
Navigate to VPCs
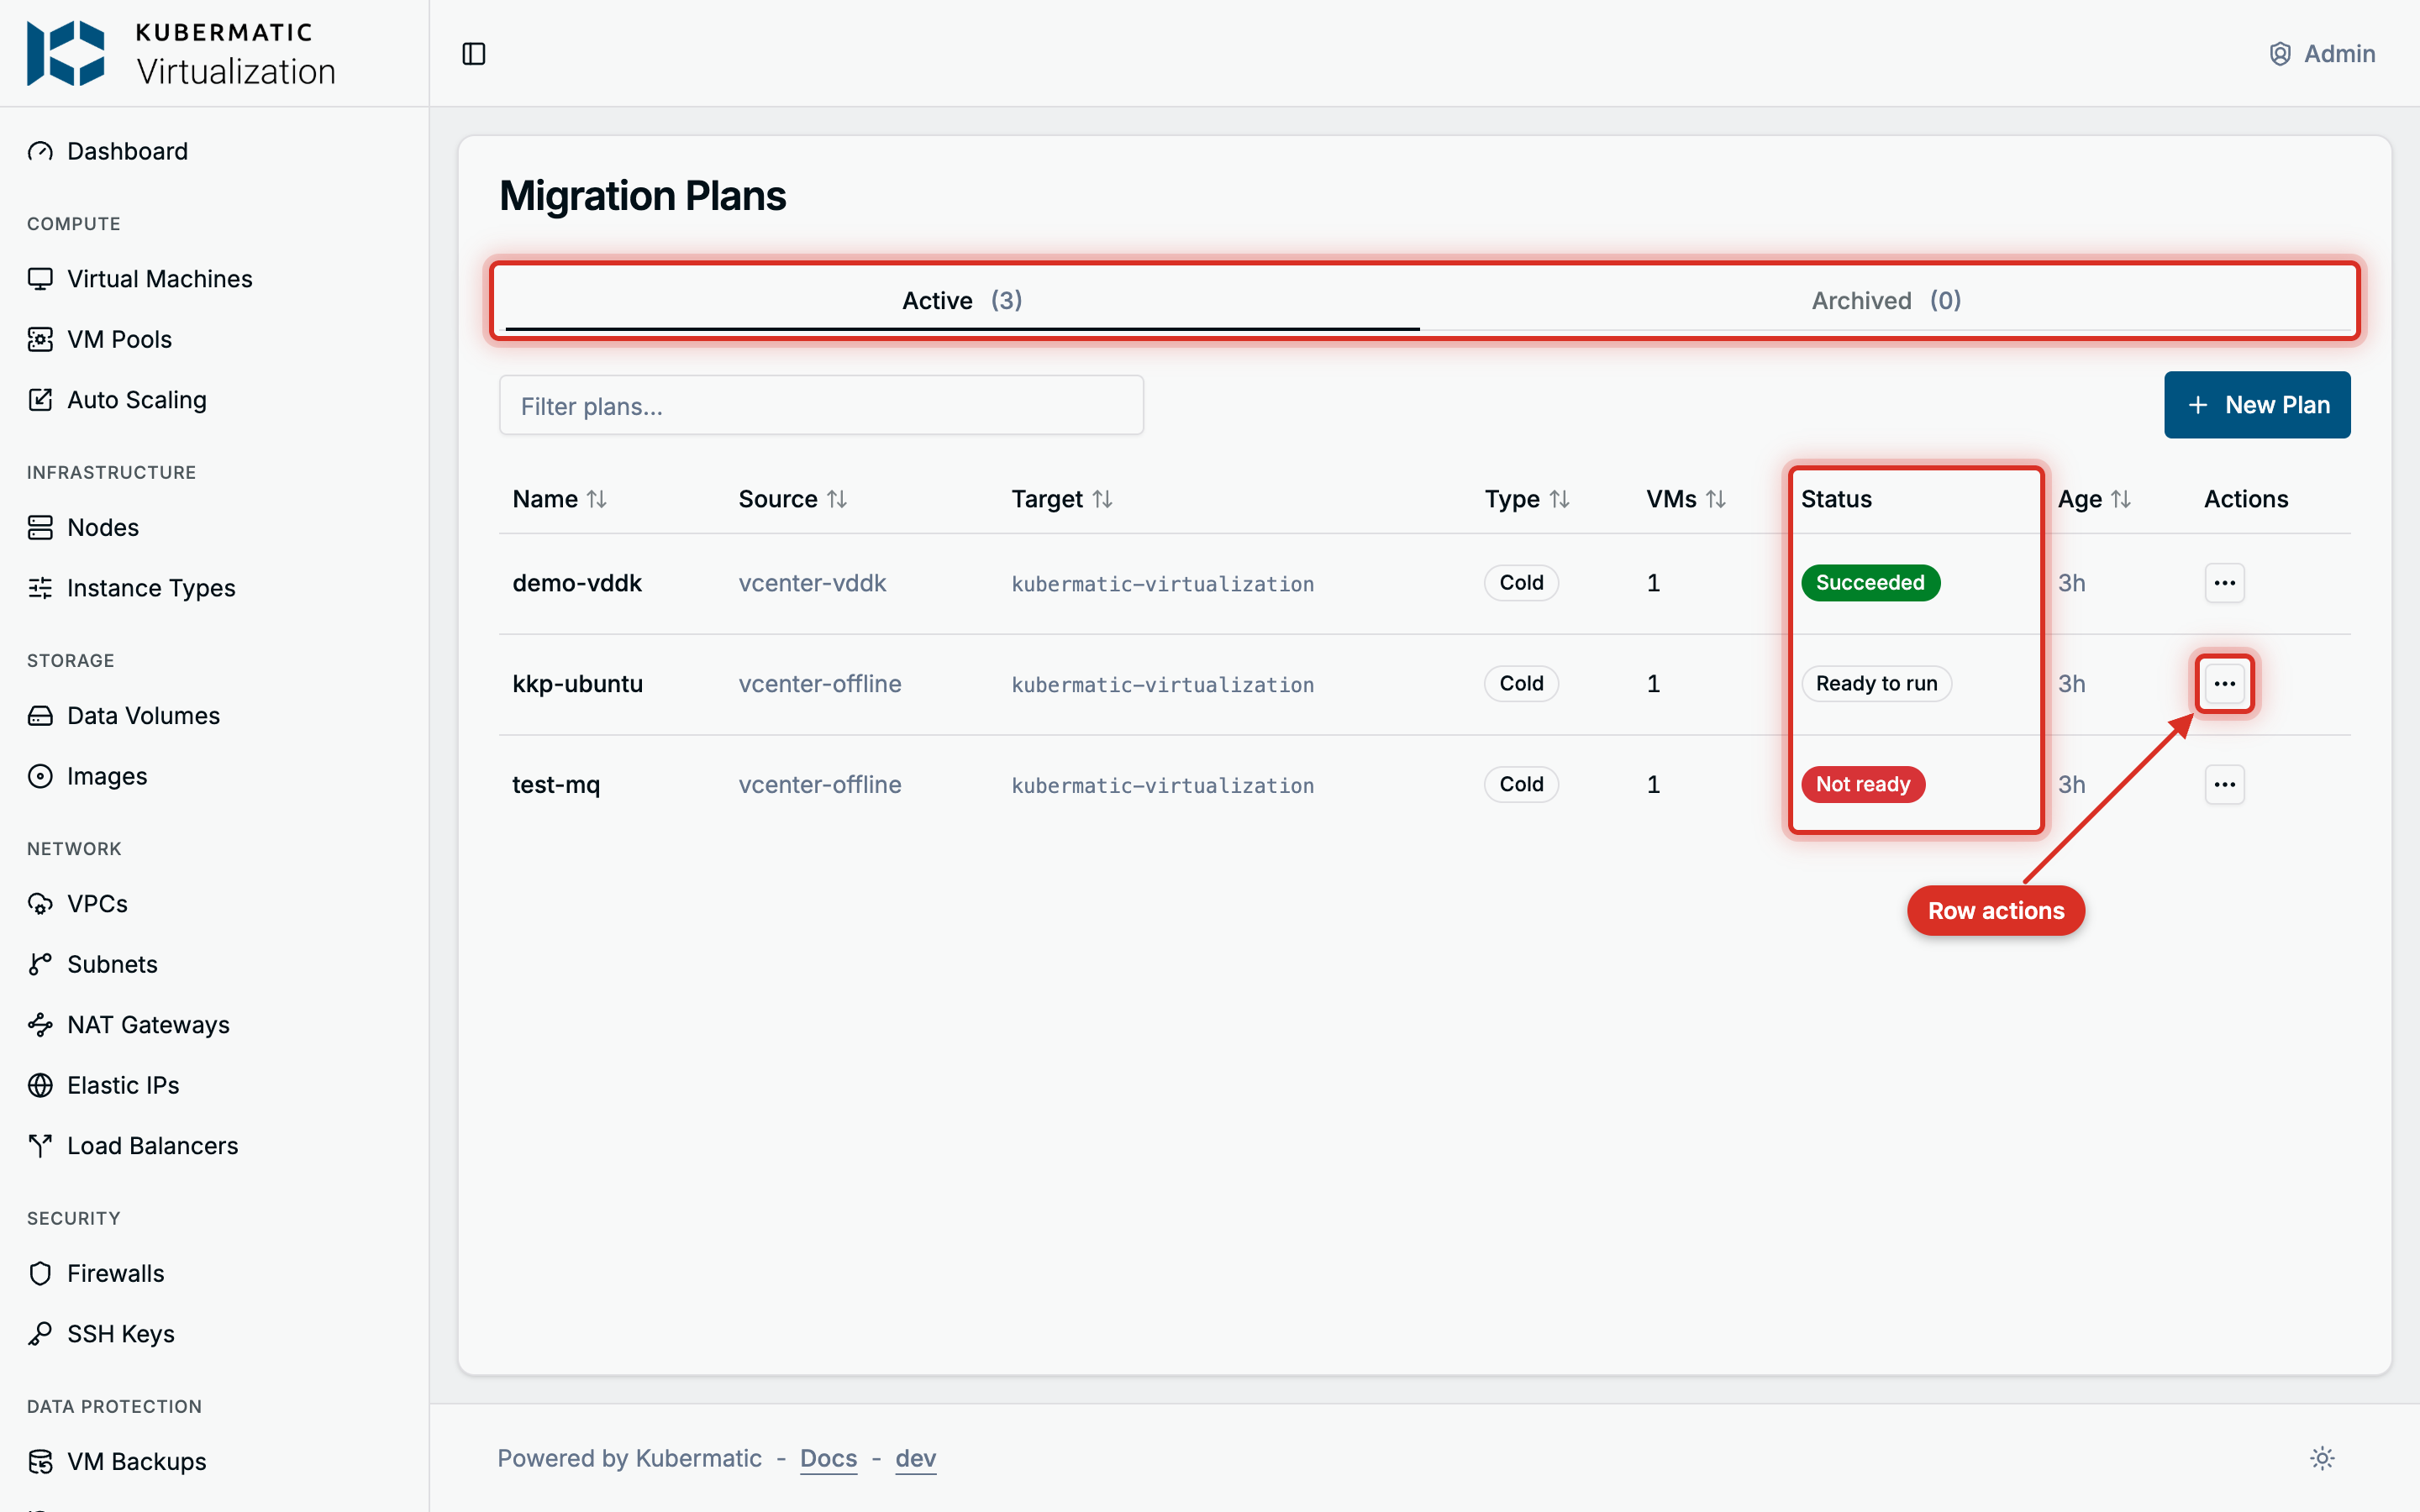pos(78,903)
